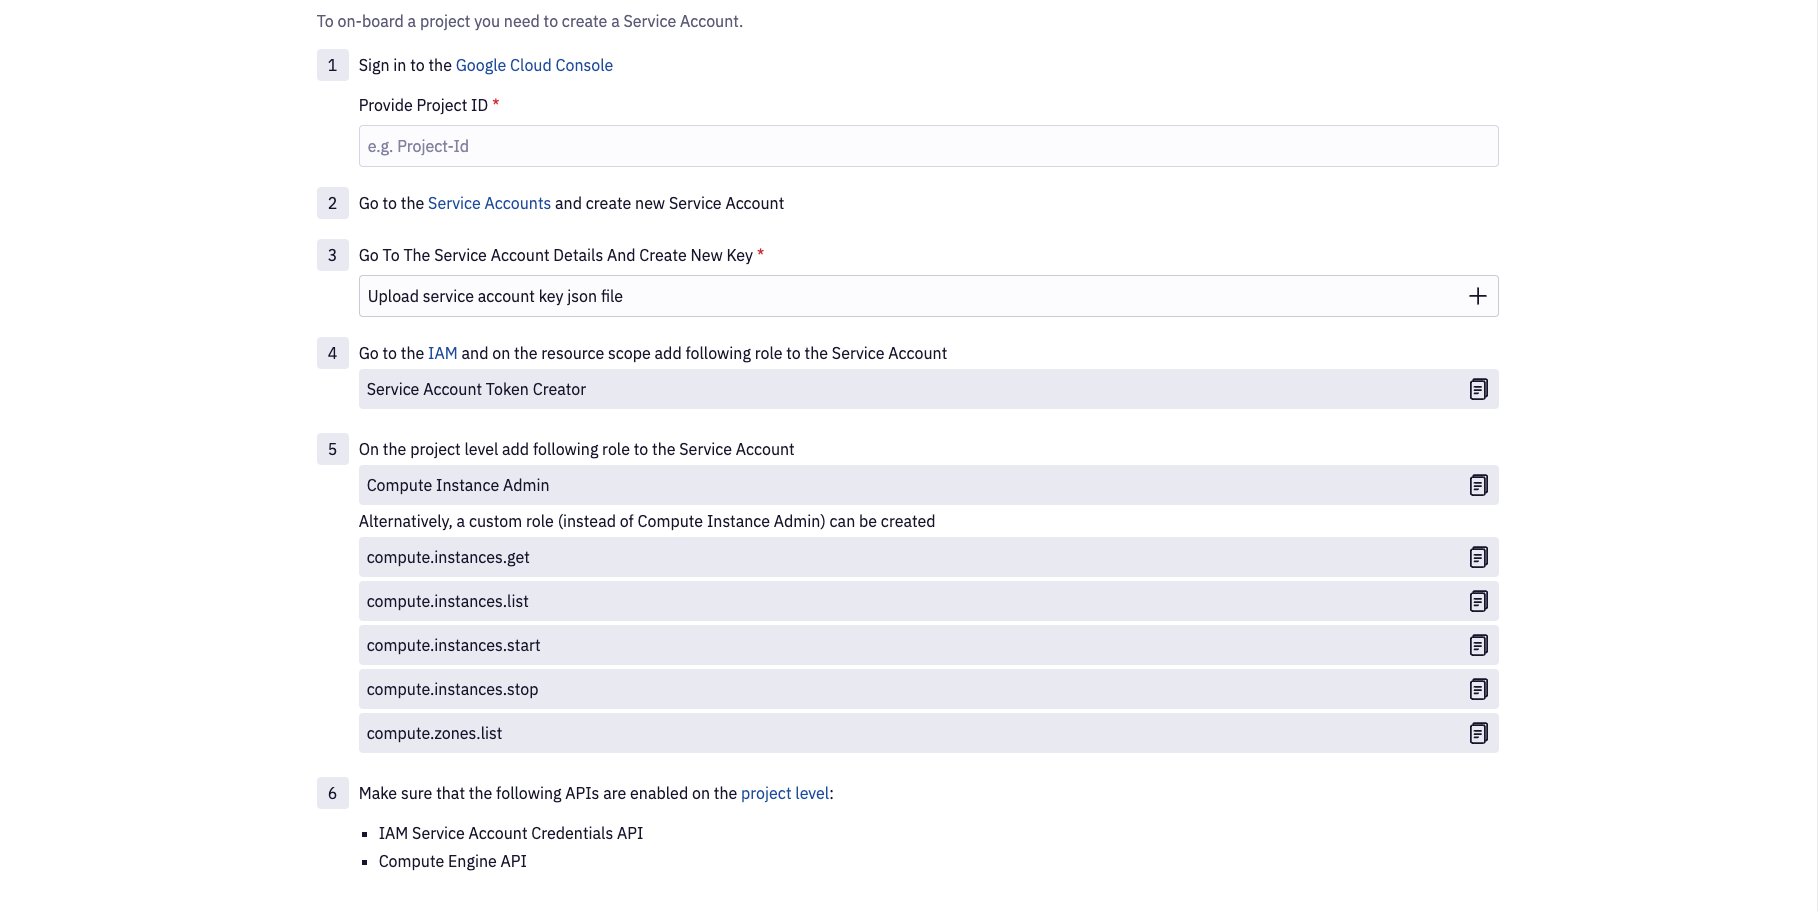Open the Google Cloud Console link

pos(534,65)
